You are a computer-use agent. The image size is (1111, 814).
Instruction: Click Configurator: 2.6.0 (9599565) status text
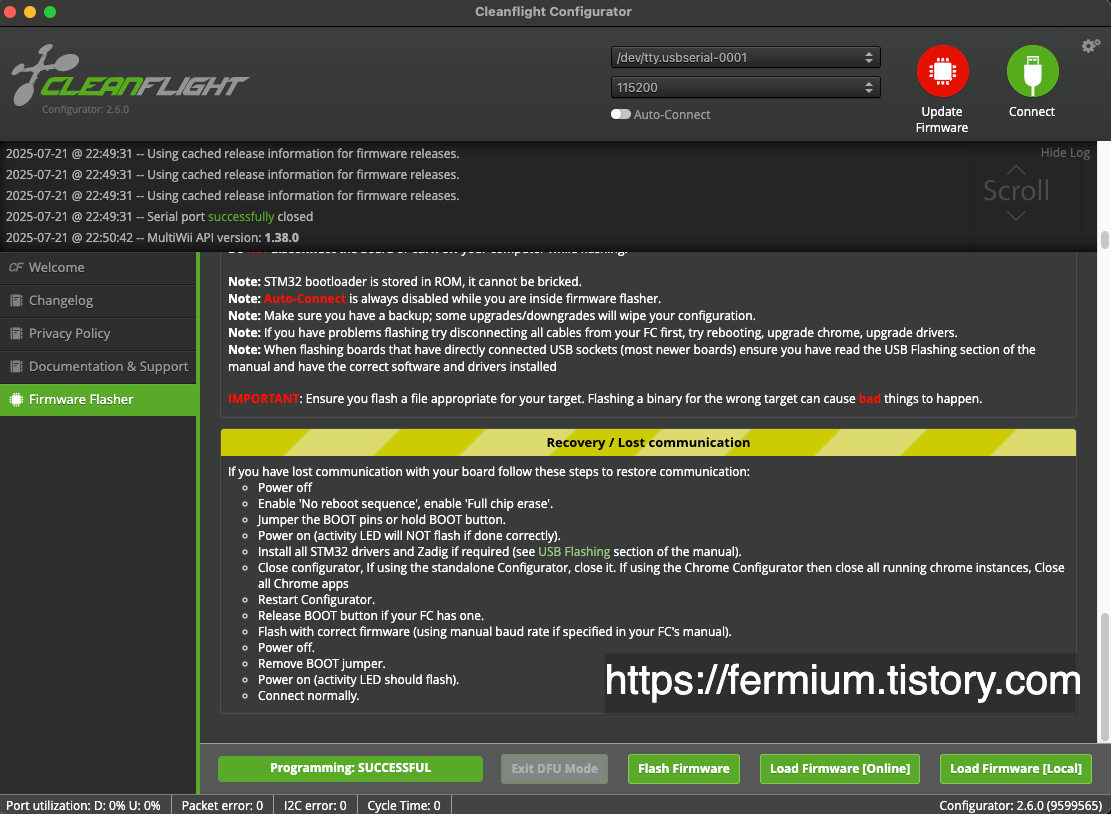pos(1020,805)
